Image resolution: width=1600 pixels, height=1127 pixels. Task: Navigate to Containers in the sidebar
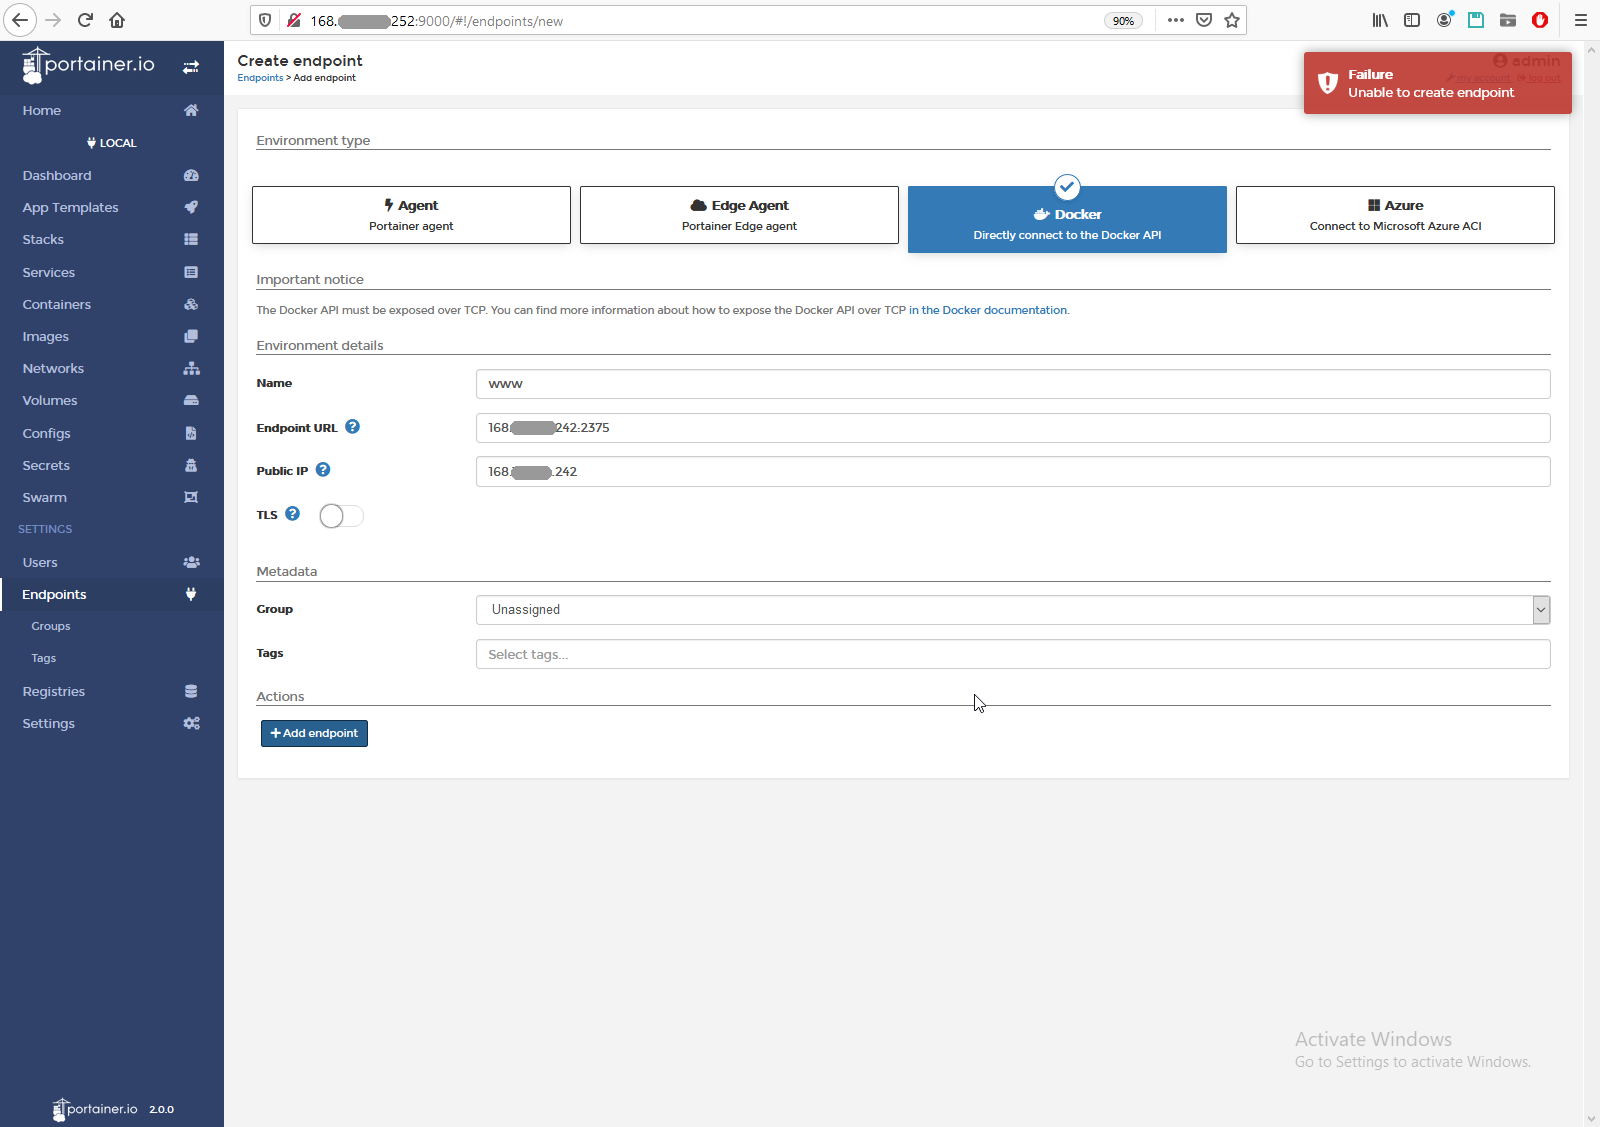(112, 304)
